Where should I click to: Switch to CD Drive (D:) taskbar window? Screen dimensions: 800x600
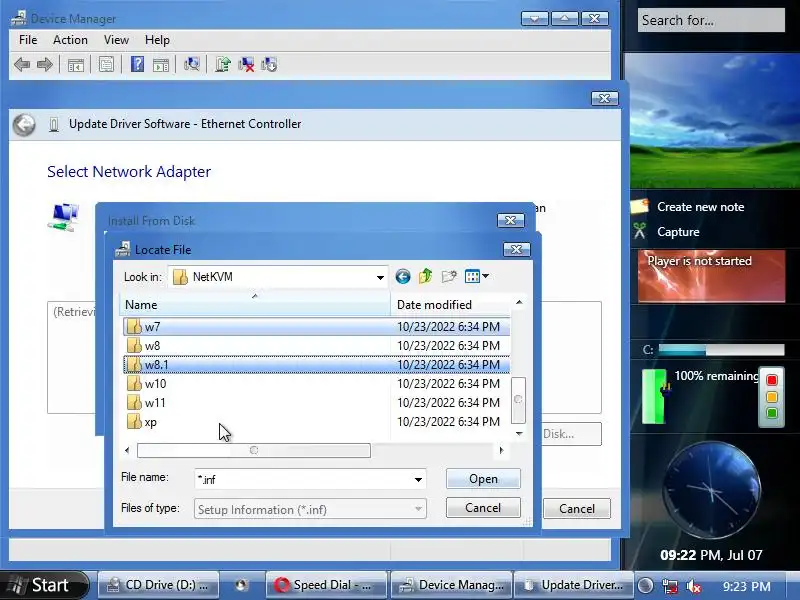point(158,585)
